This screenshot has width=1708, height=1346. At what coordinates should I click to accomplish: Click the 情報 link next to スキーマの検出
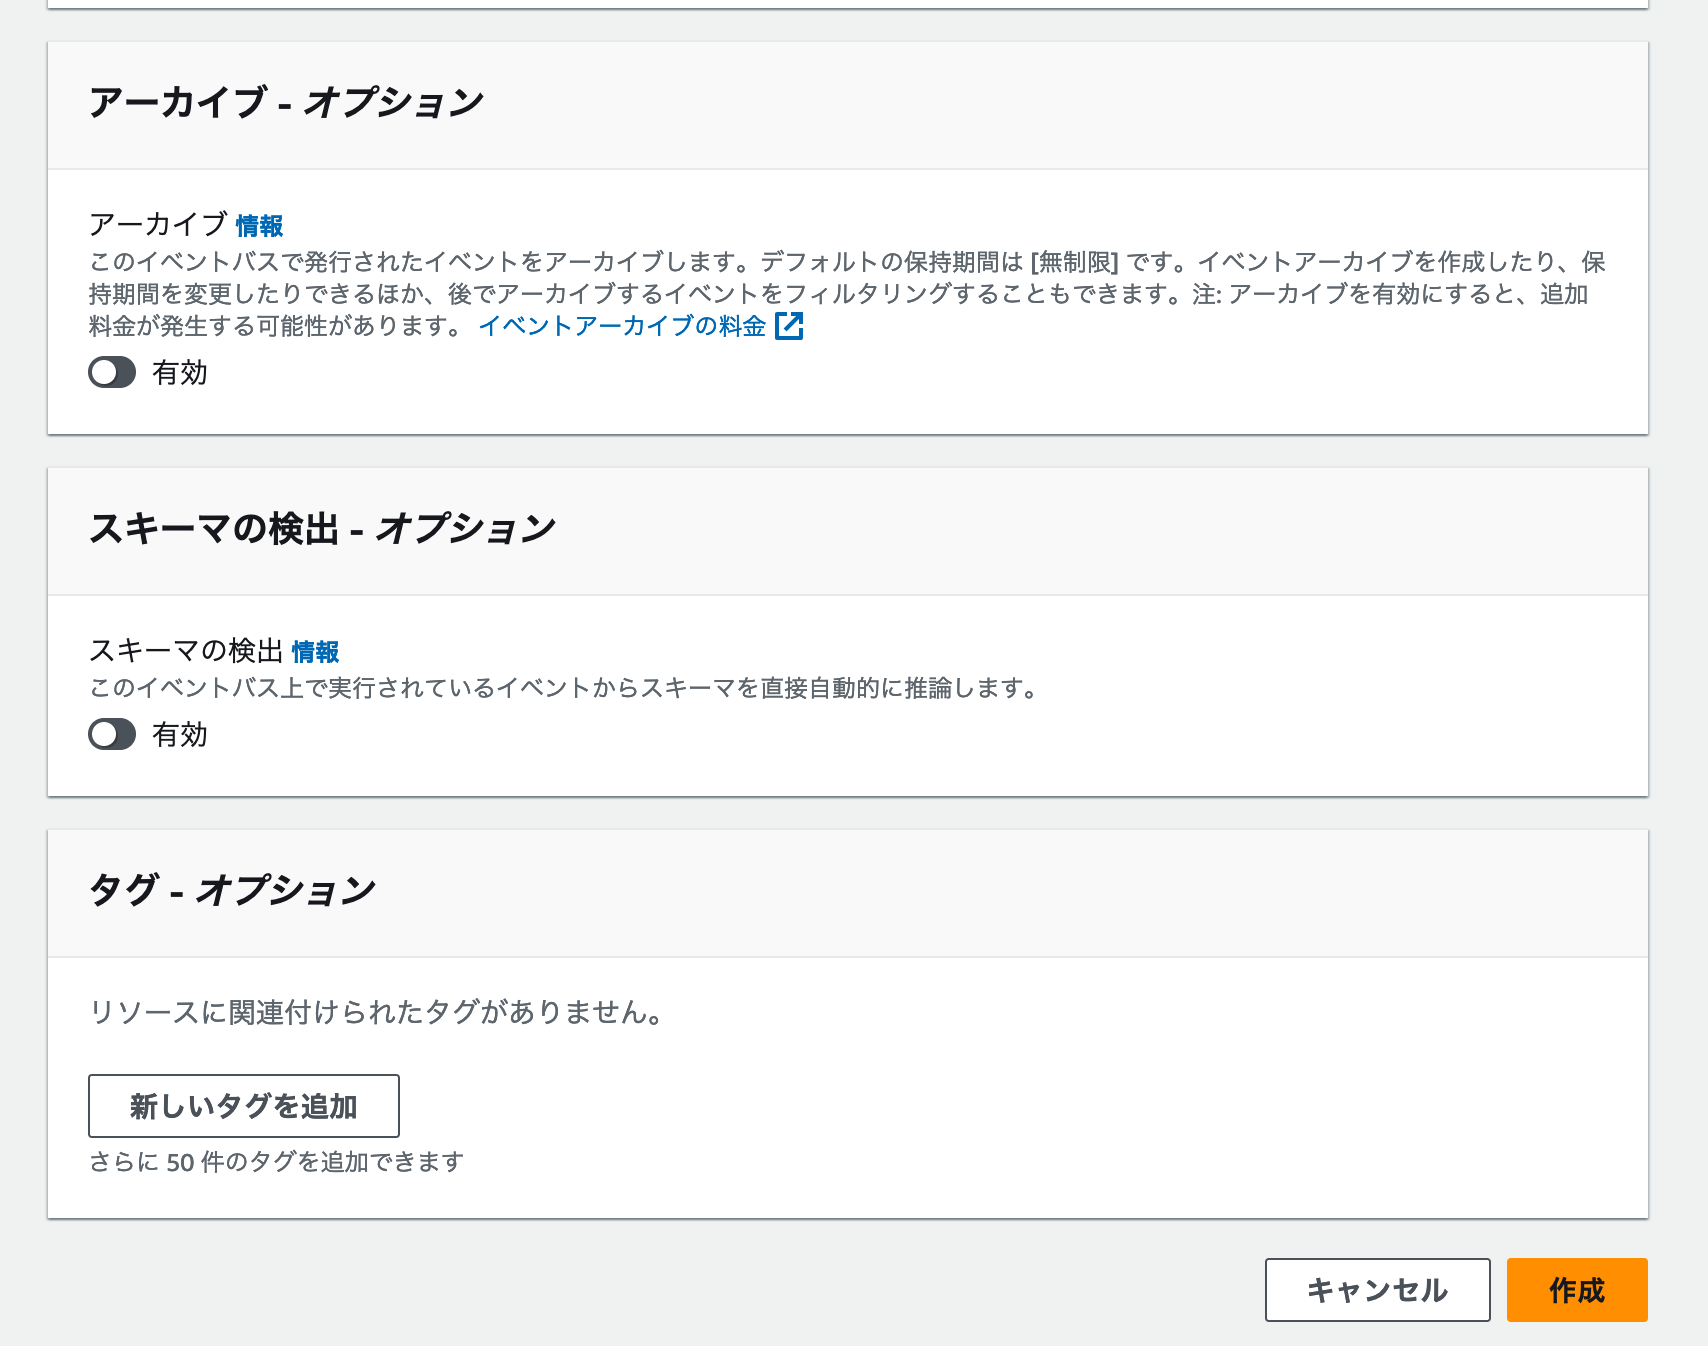click(x=313, y=652)
